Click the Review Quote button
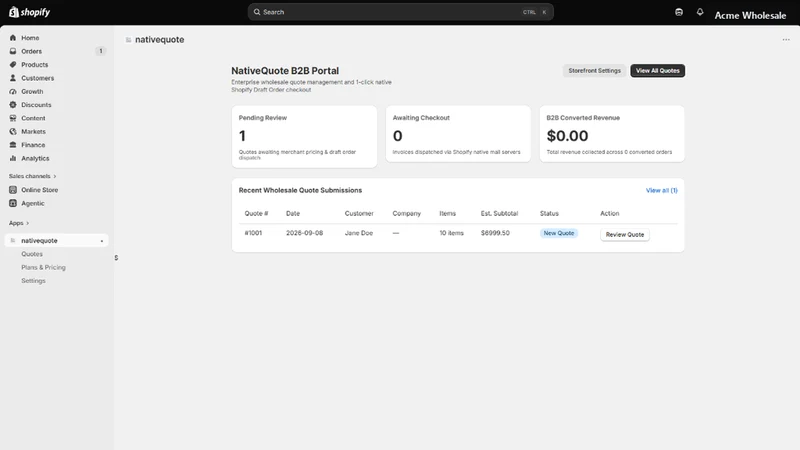The width and height of the screenshot is (800, 450). [624, 235]
